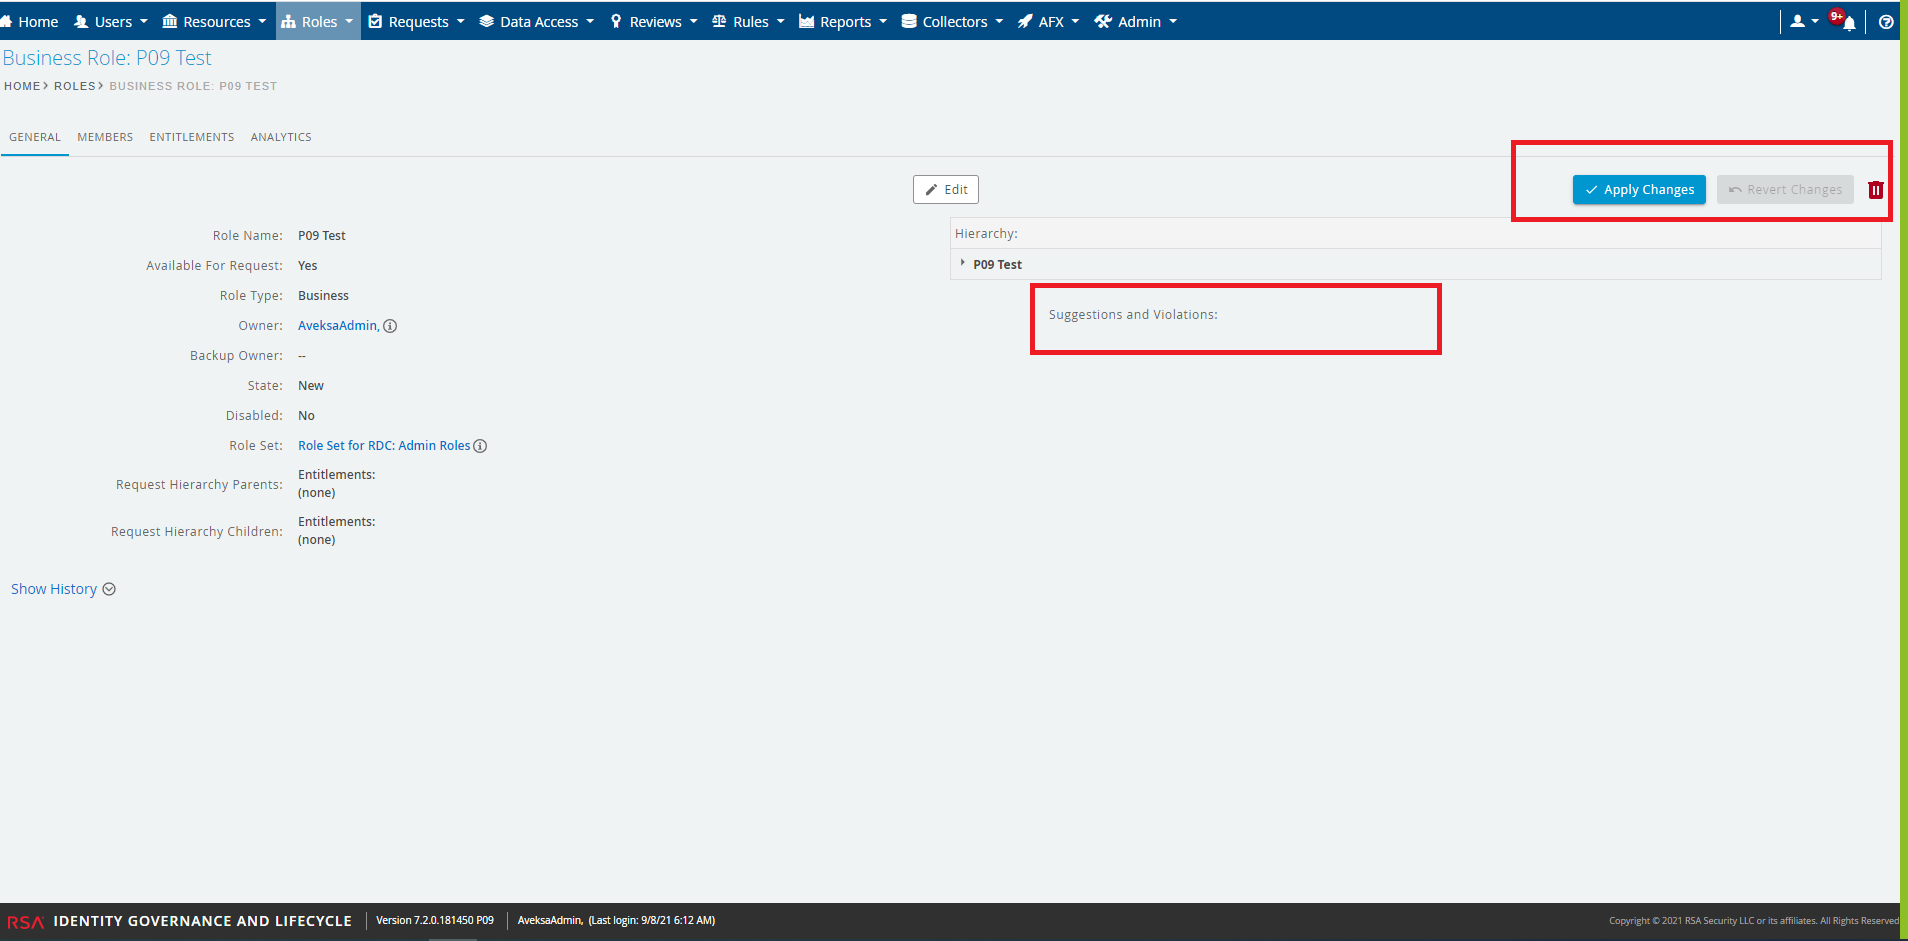This screenshot has height=941, width=1908.
Task: Open the Analytics tab
Action: [281, 137]
